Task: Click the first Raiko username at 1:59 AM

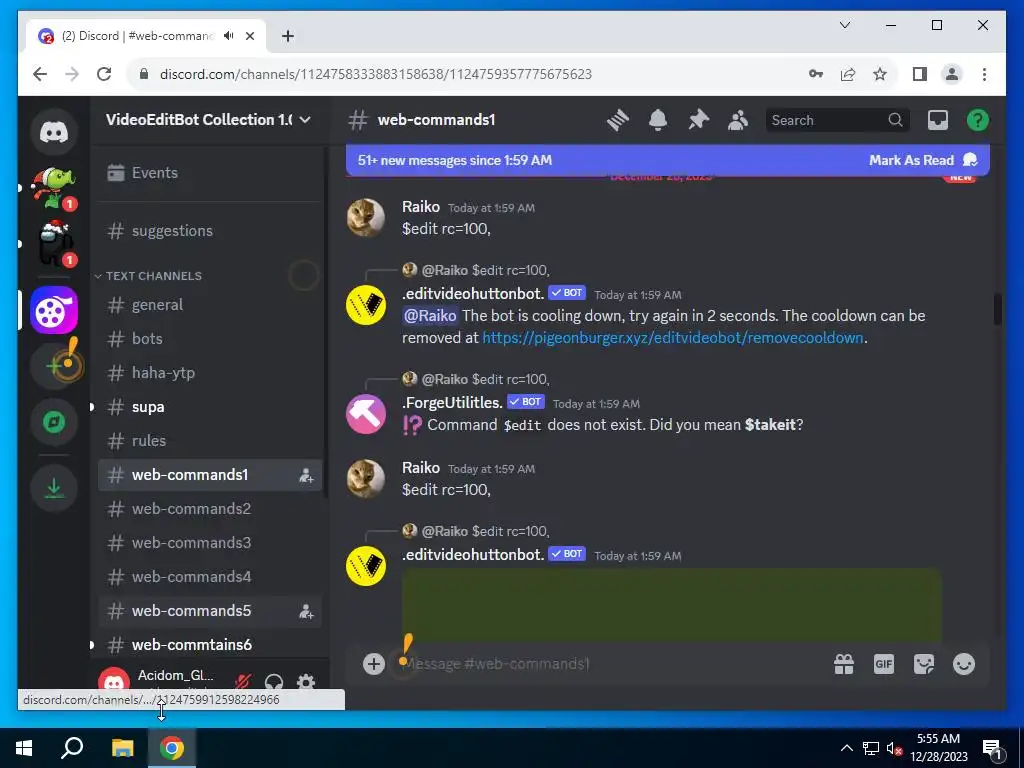Action: click(421, 207)
